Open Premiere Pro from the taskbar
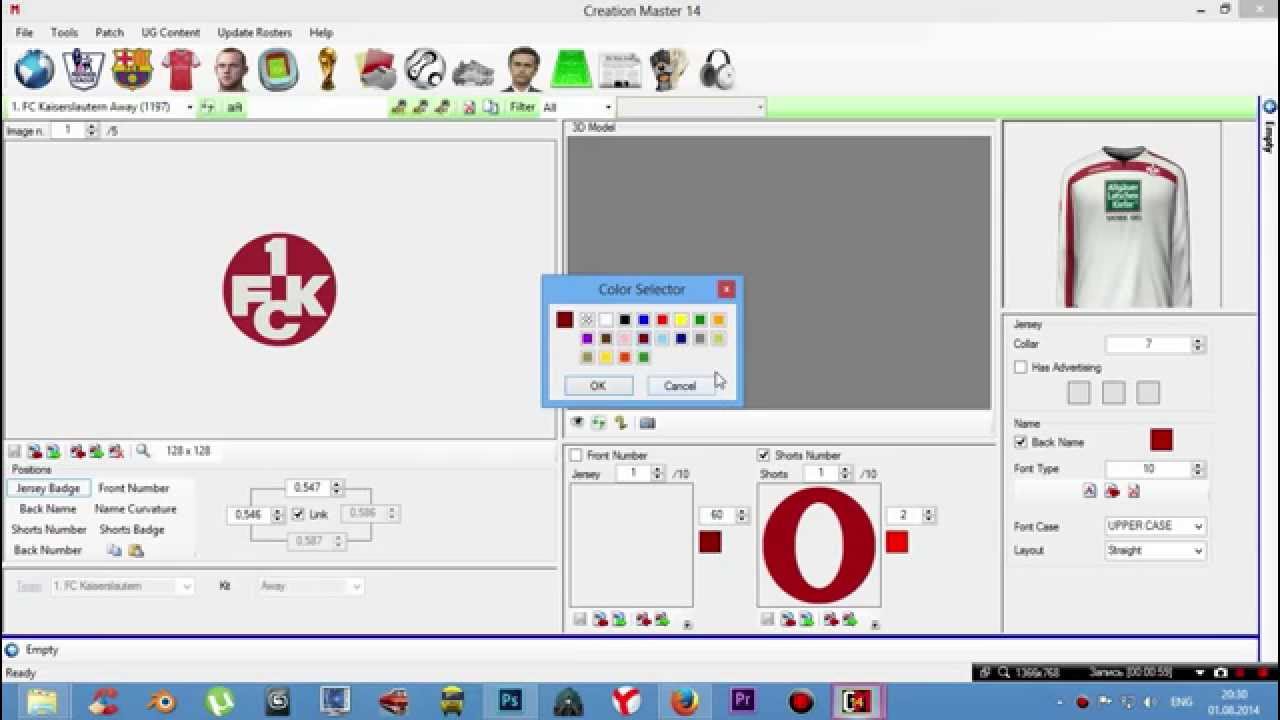1280x720 pixels. point(743,701)
